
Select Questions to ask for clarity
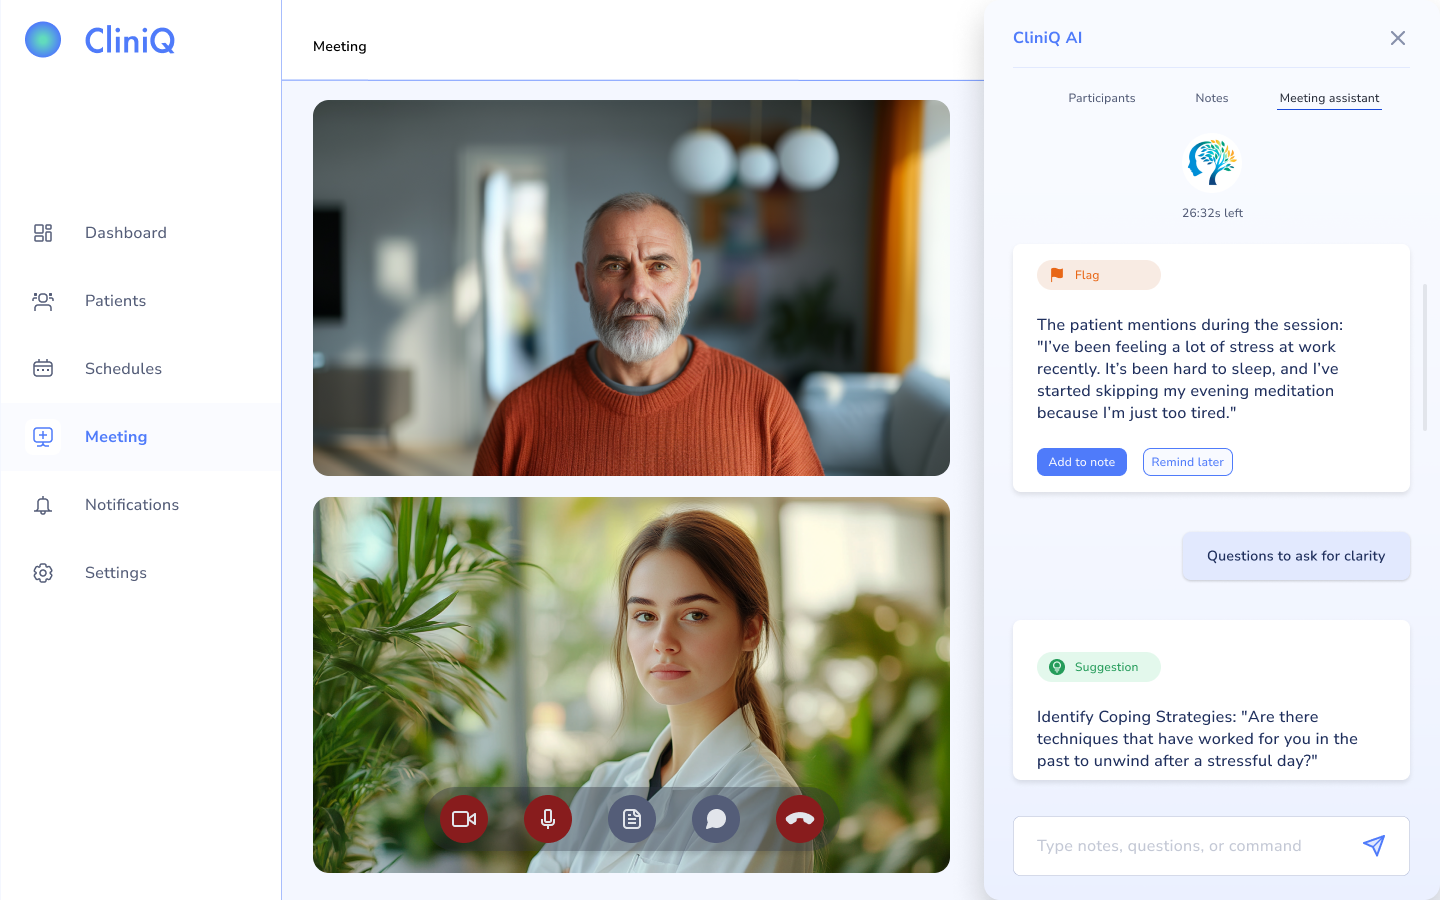point(1295,556)
